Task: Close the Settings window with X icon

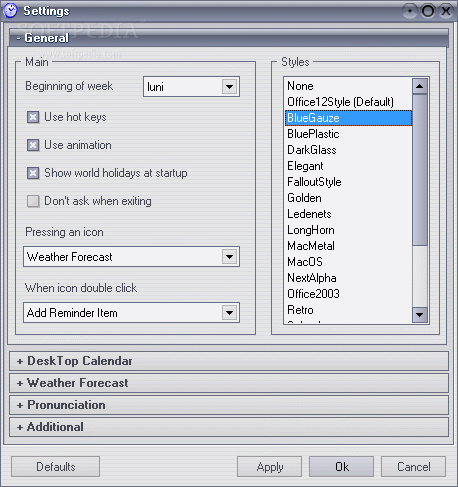Action: point(446,11)
